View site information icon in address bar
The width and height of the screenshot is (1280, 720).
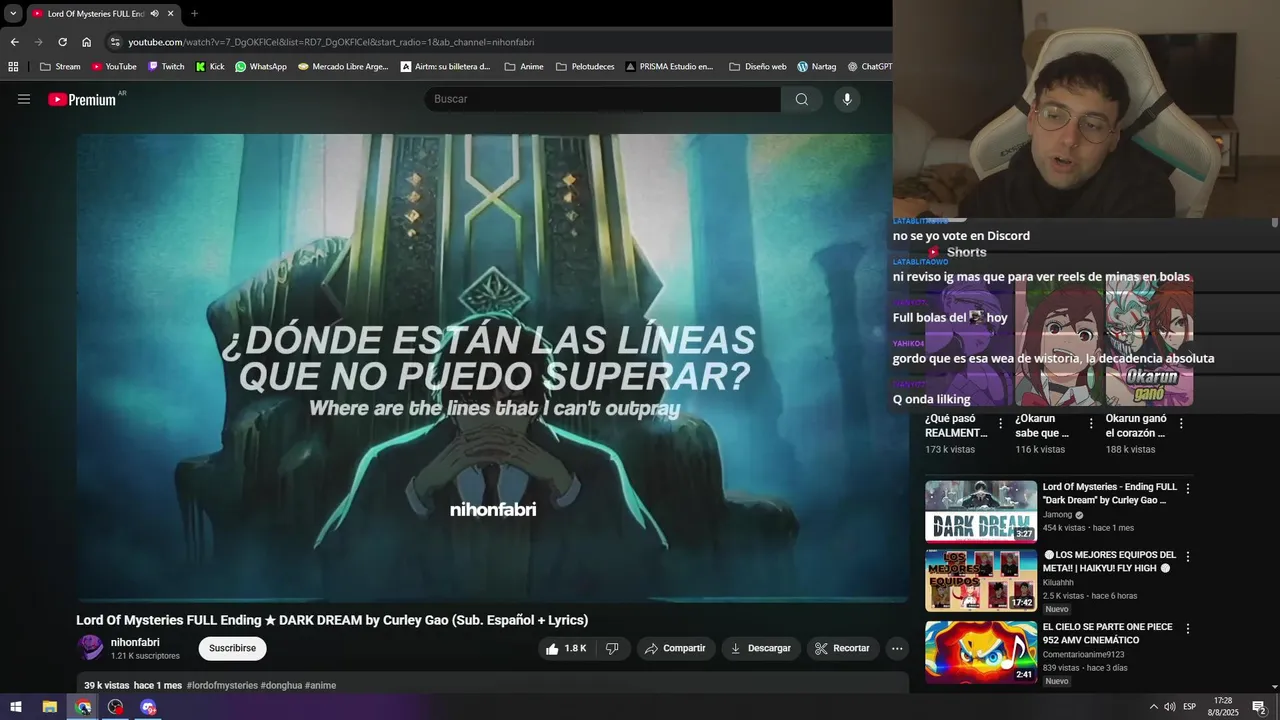click(115, 42)
